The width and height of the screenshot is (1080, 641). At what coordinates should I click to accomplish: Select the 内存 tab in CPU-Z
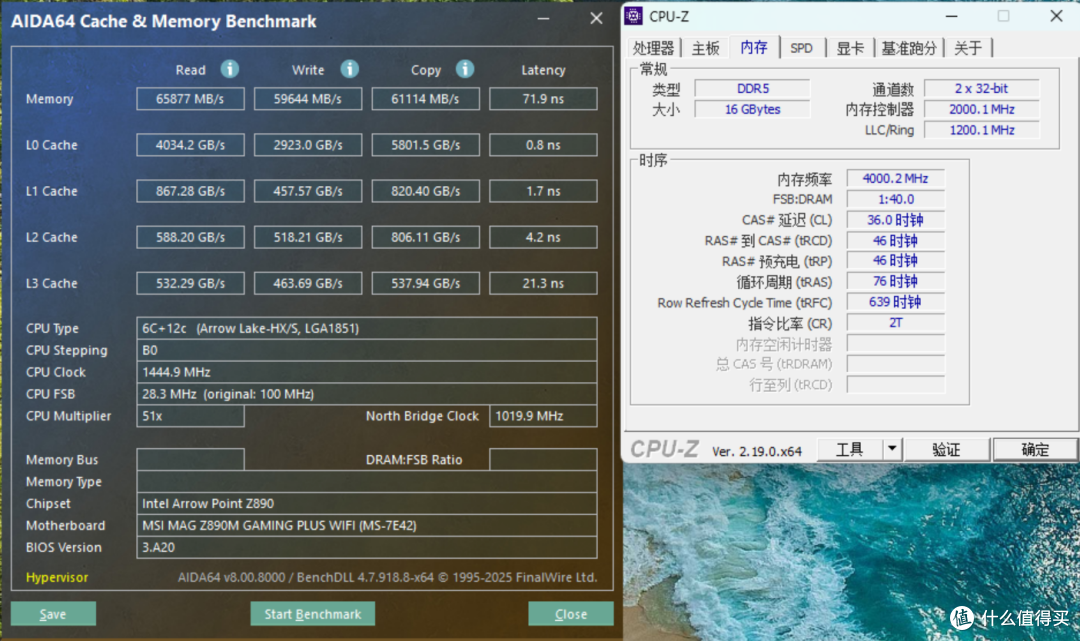[754, 47]
